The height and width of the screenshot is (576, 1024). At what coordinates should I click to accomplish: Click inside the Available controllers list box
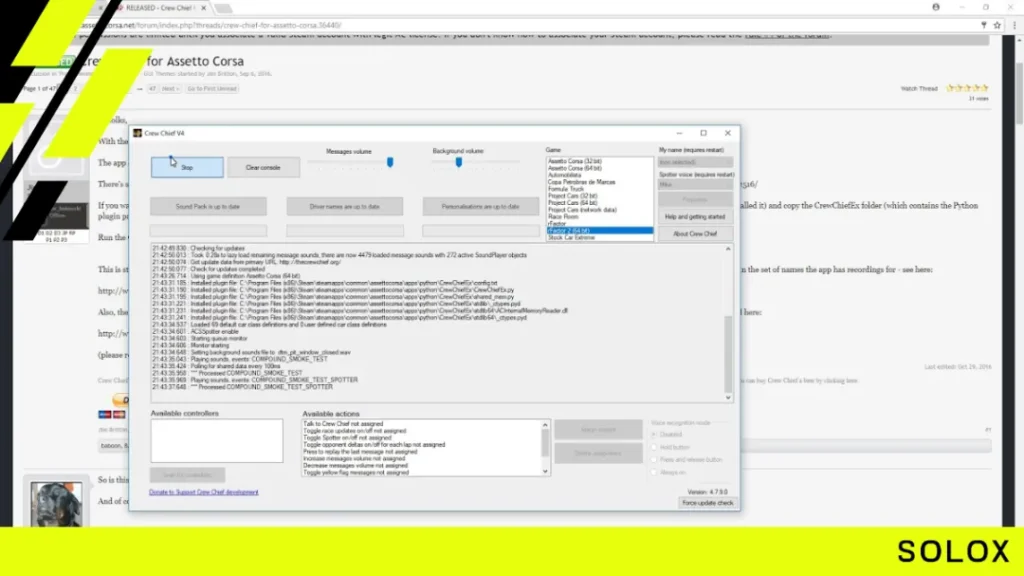coord(217,441)
